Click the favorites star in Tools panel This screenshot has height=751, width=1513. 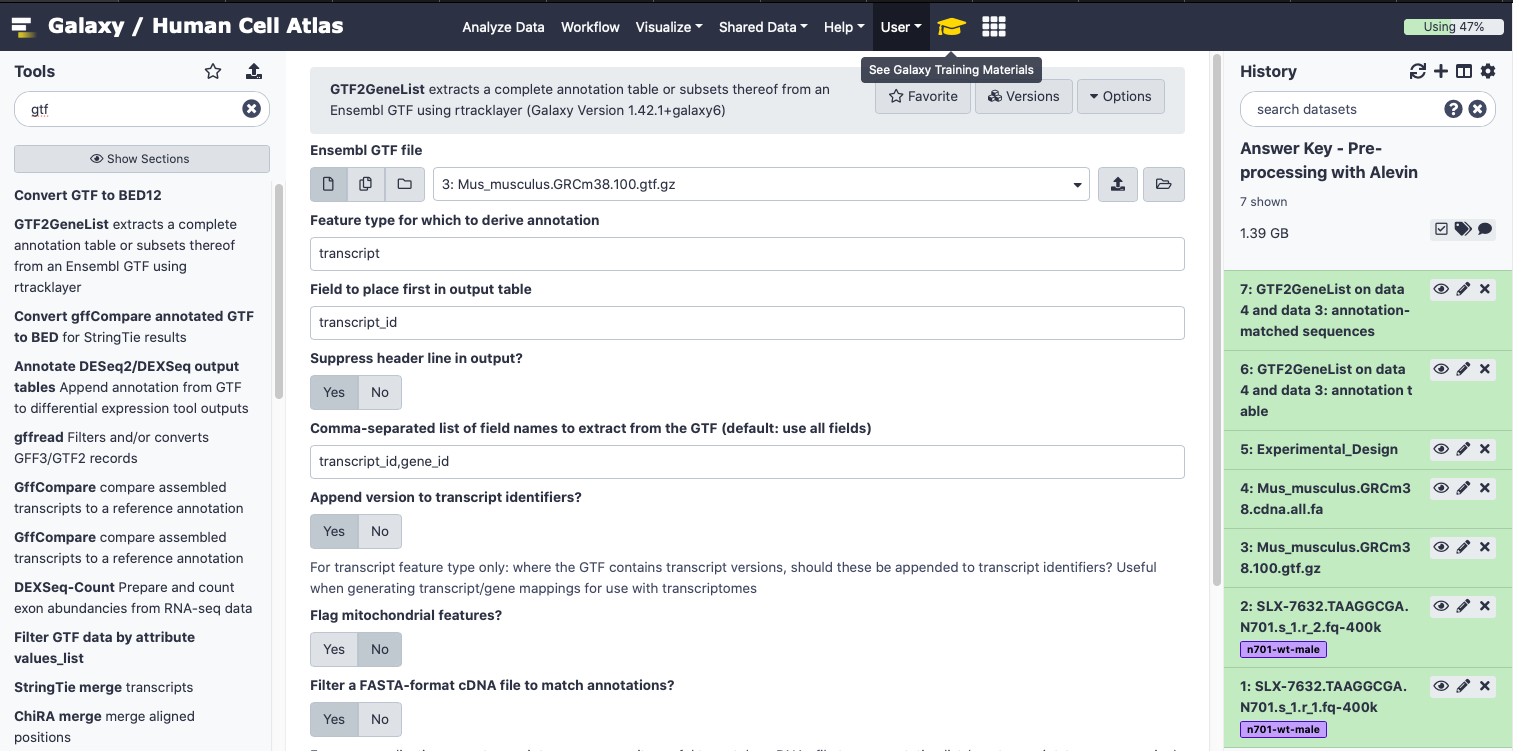[213, 71]
